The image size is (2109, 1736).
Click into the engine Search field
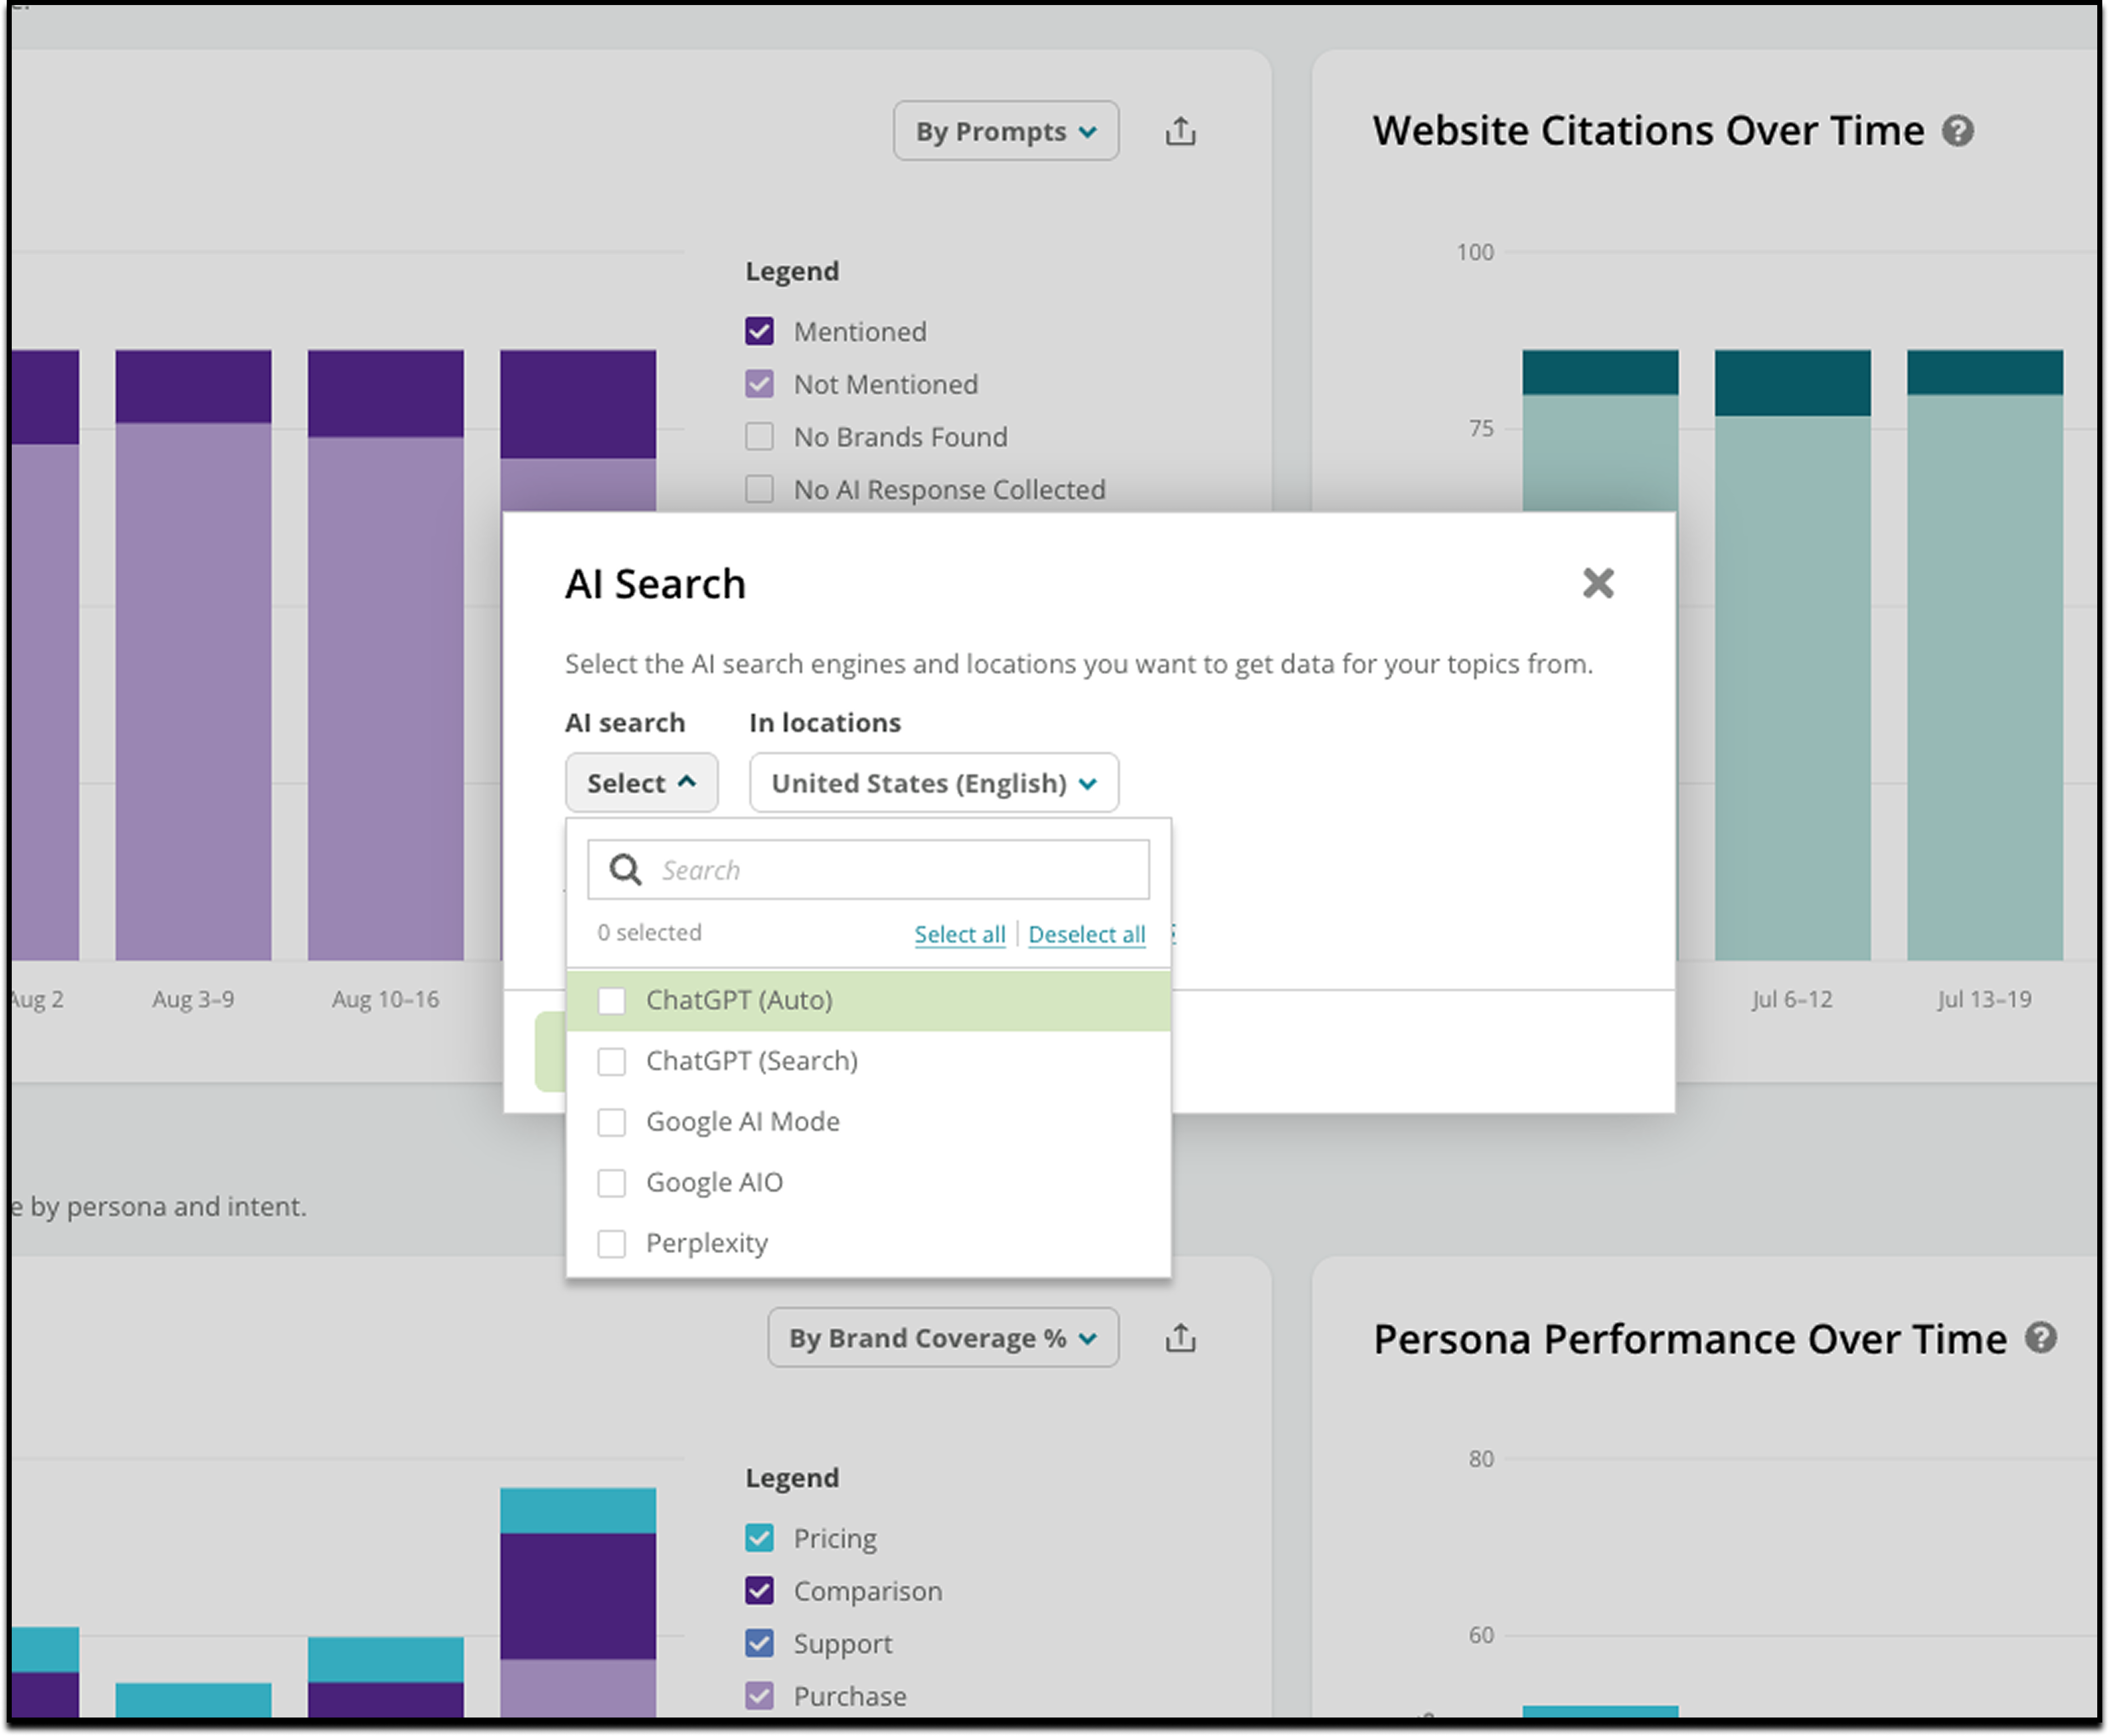(x=900, y=870)
